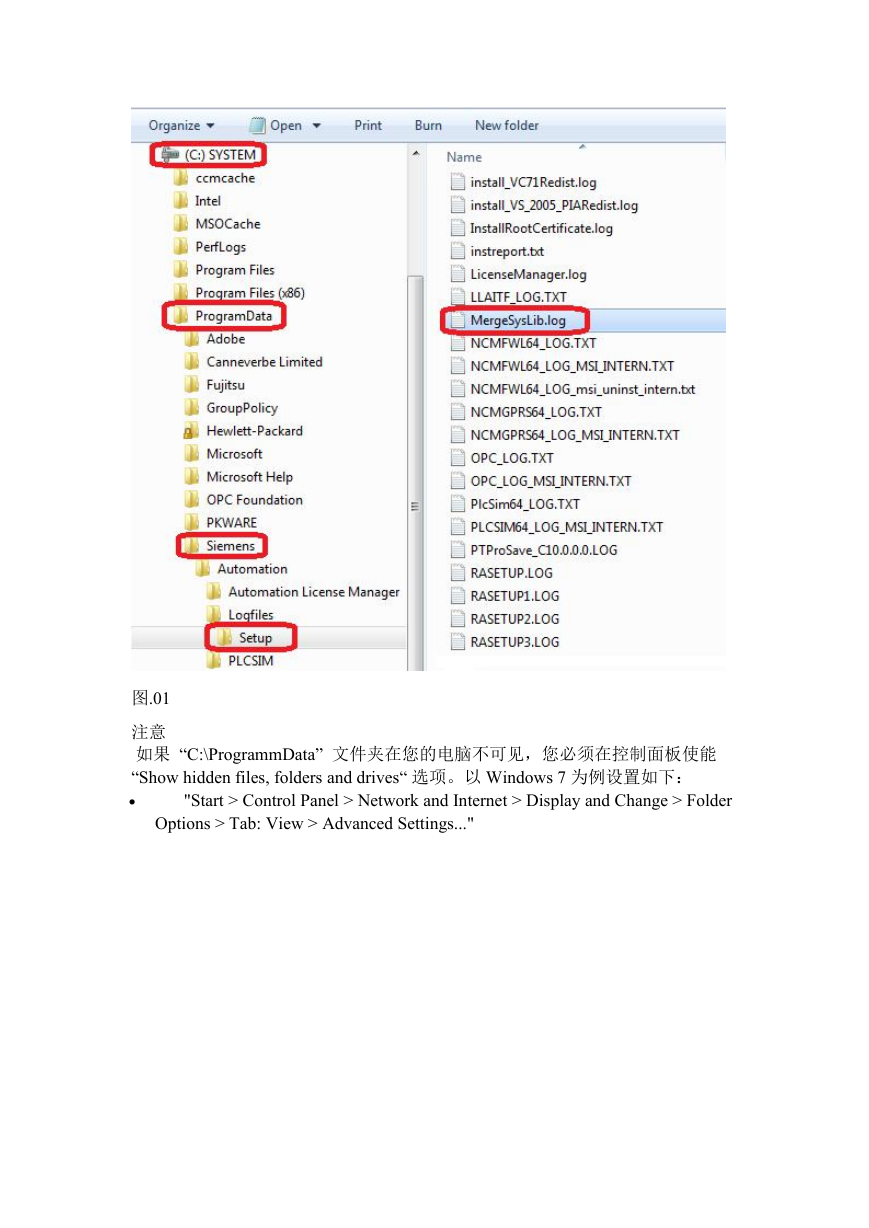Click the RASETUP3.LOG file icon

click(458, 642)
